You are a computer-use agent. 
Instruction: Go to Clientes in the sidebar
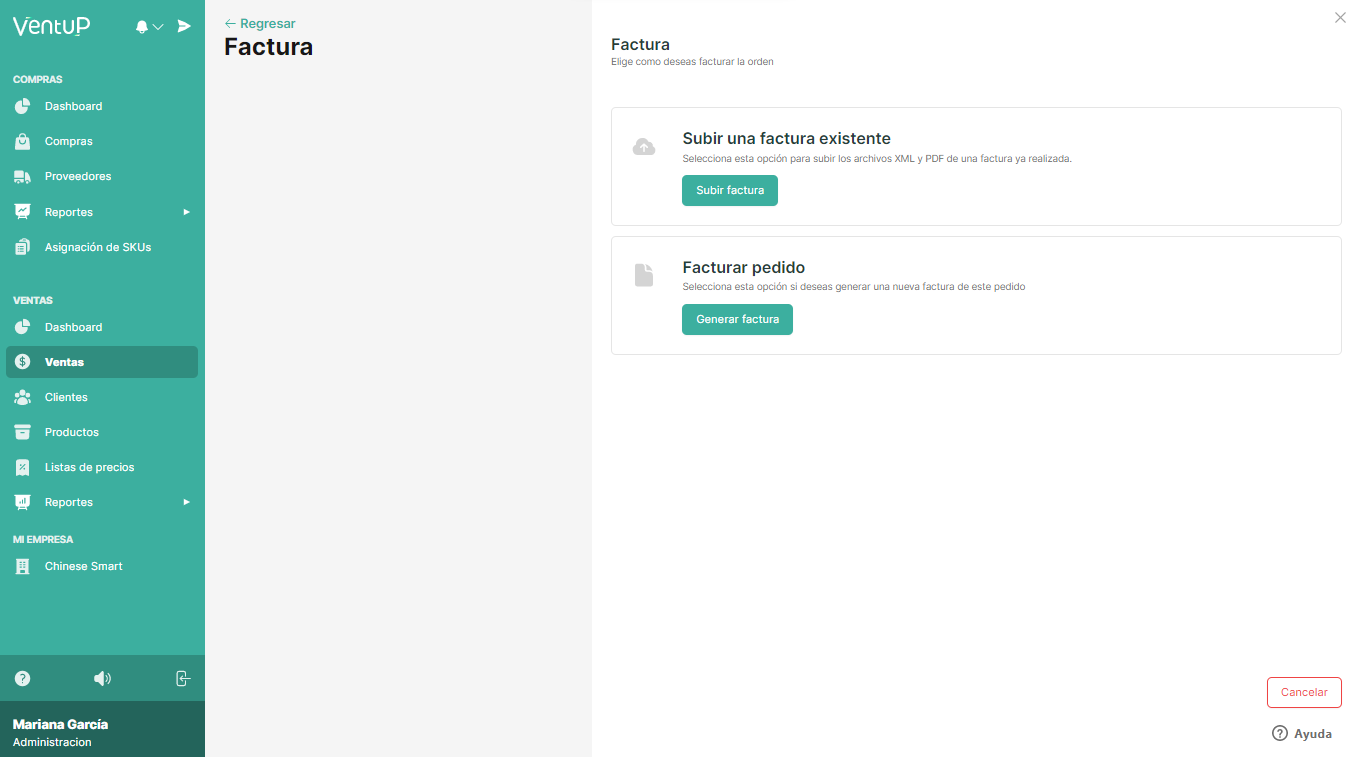pos(66,397)
